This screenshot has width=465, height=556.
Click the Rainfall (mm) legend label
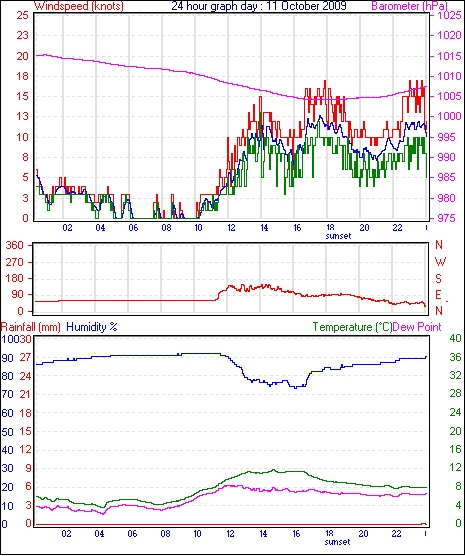(x=31, y=327)
